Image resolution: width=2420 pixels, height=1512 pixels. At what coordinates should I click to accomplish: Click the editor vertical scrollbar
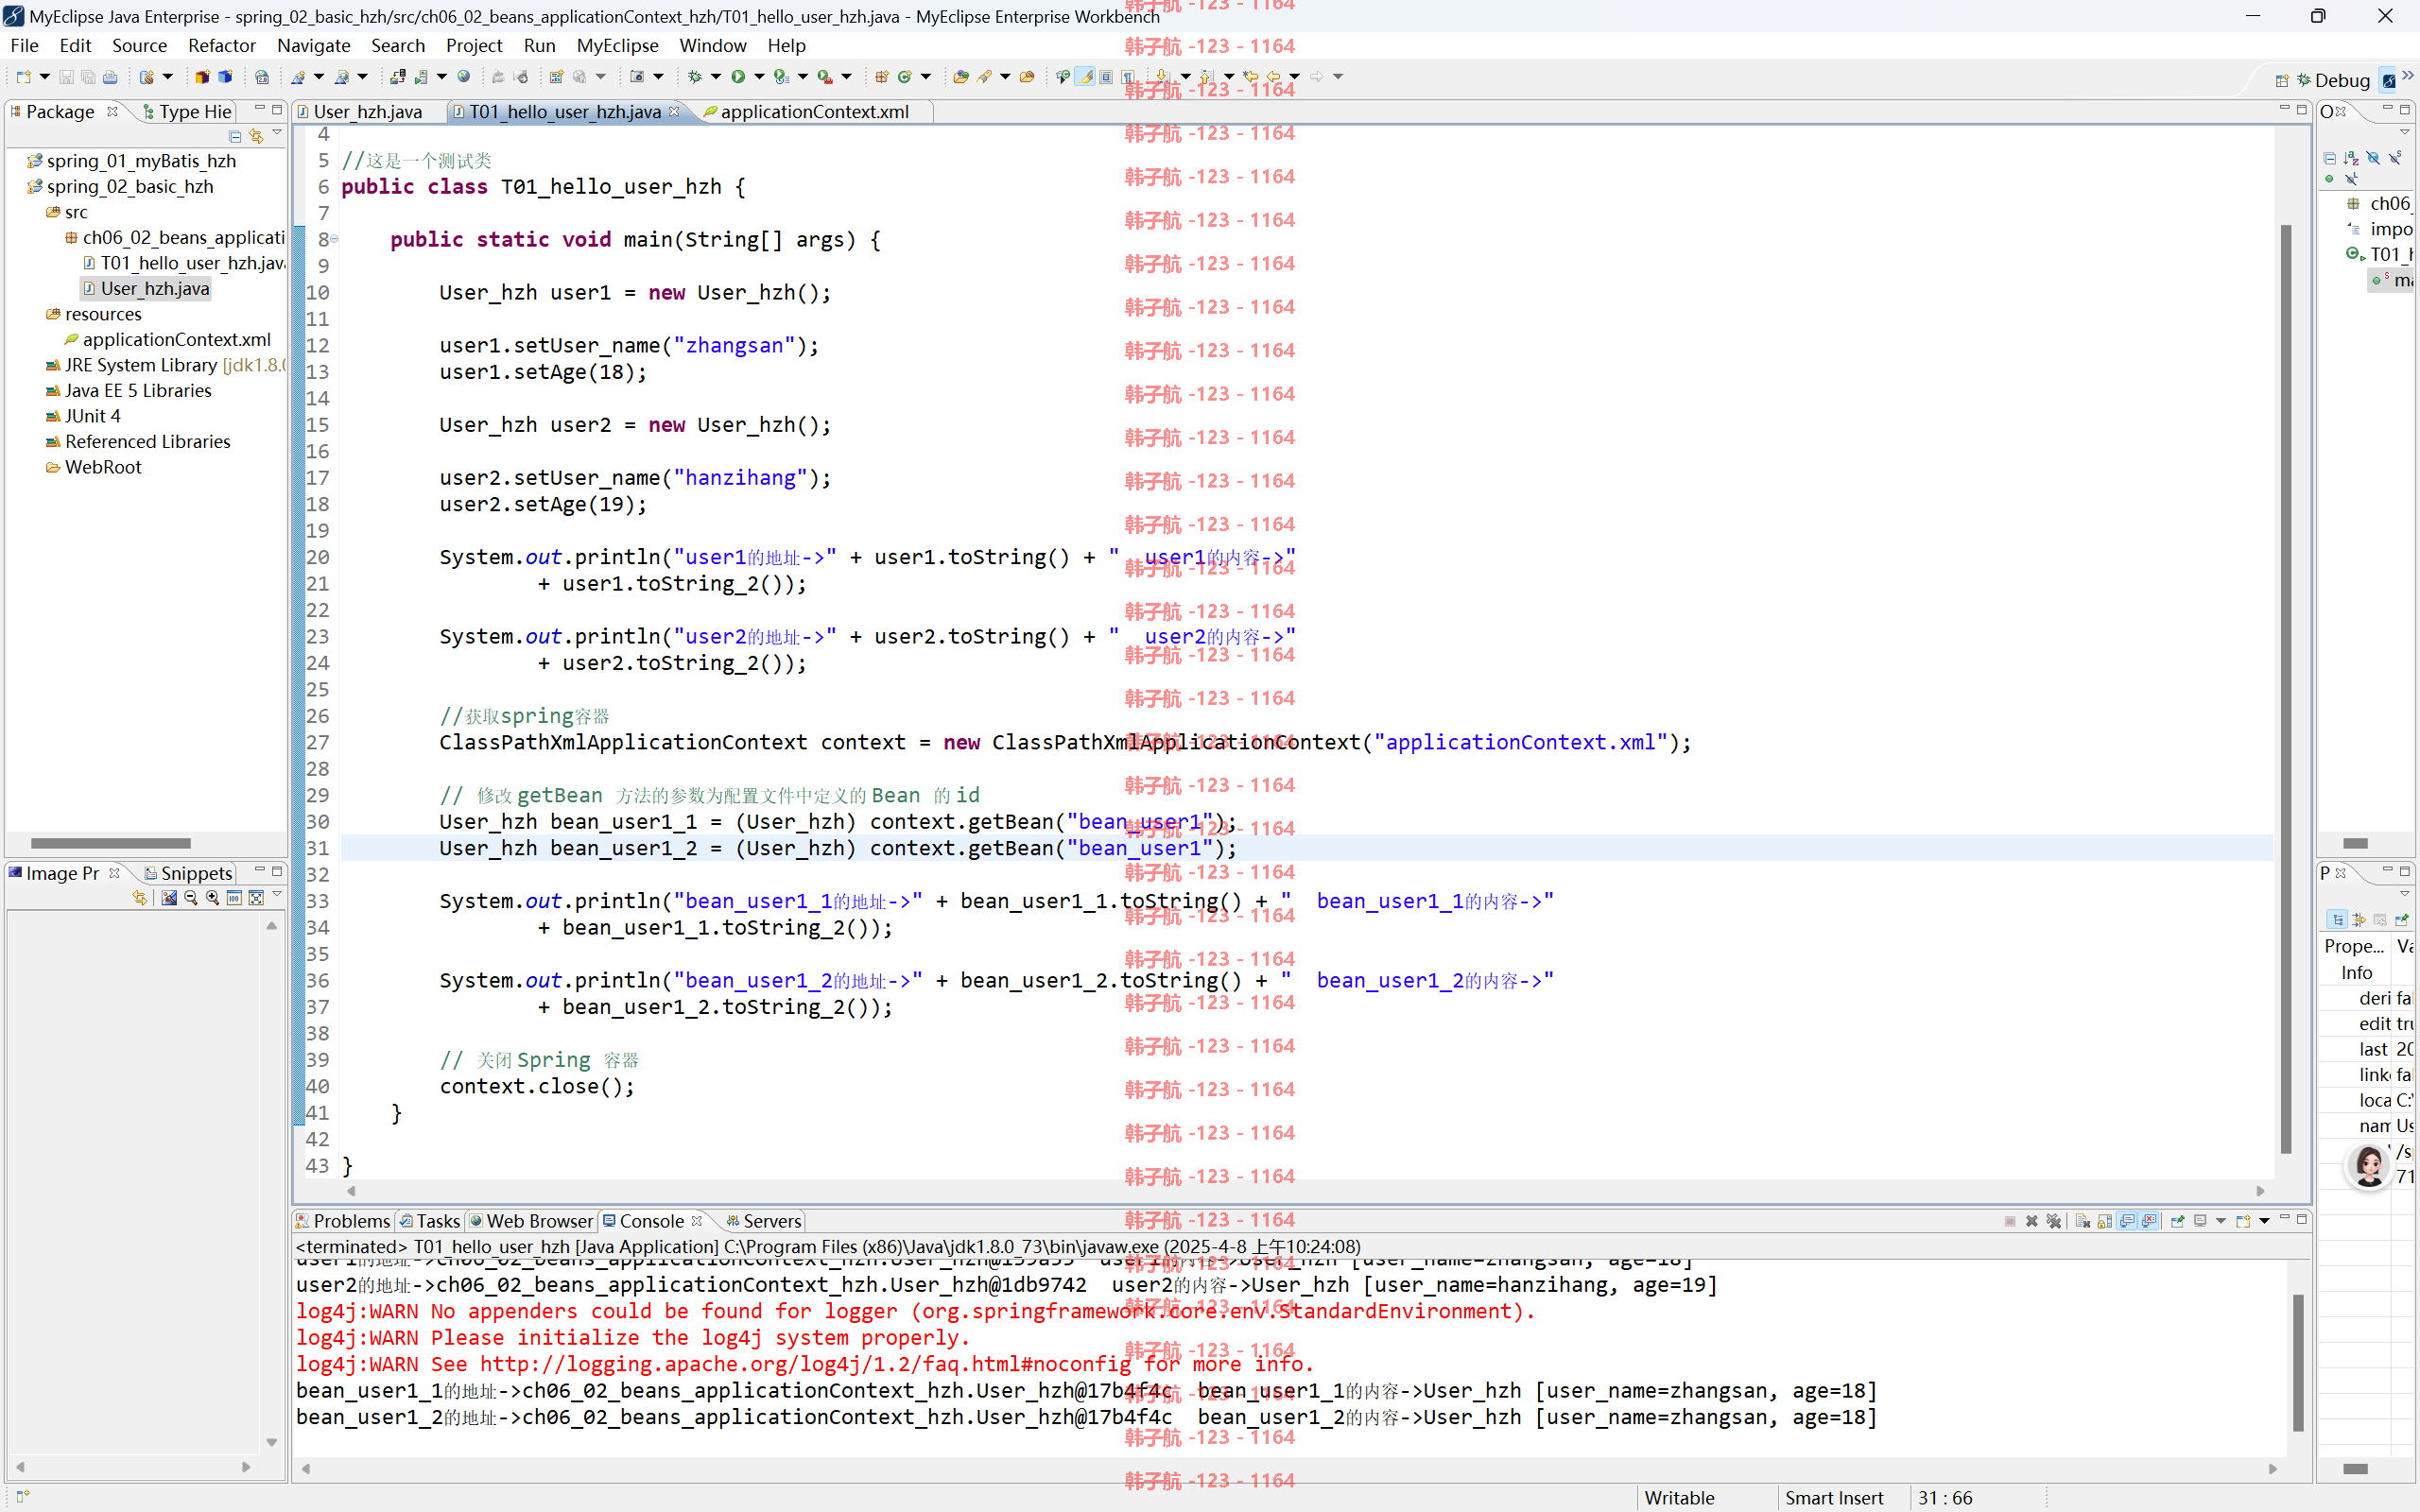2286,688
